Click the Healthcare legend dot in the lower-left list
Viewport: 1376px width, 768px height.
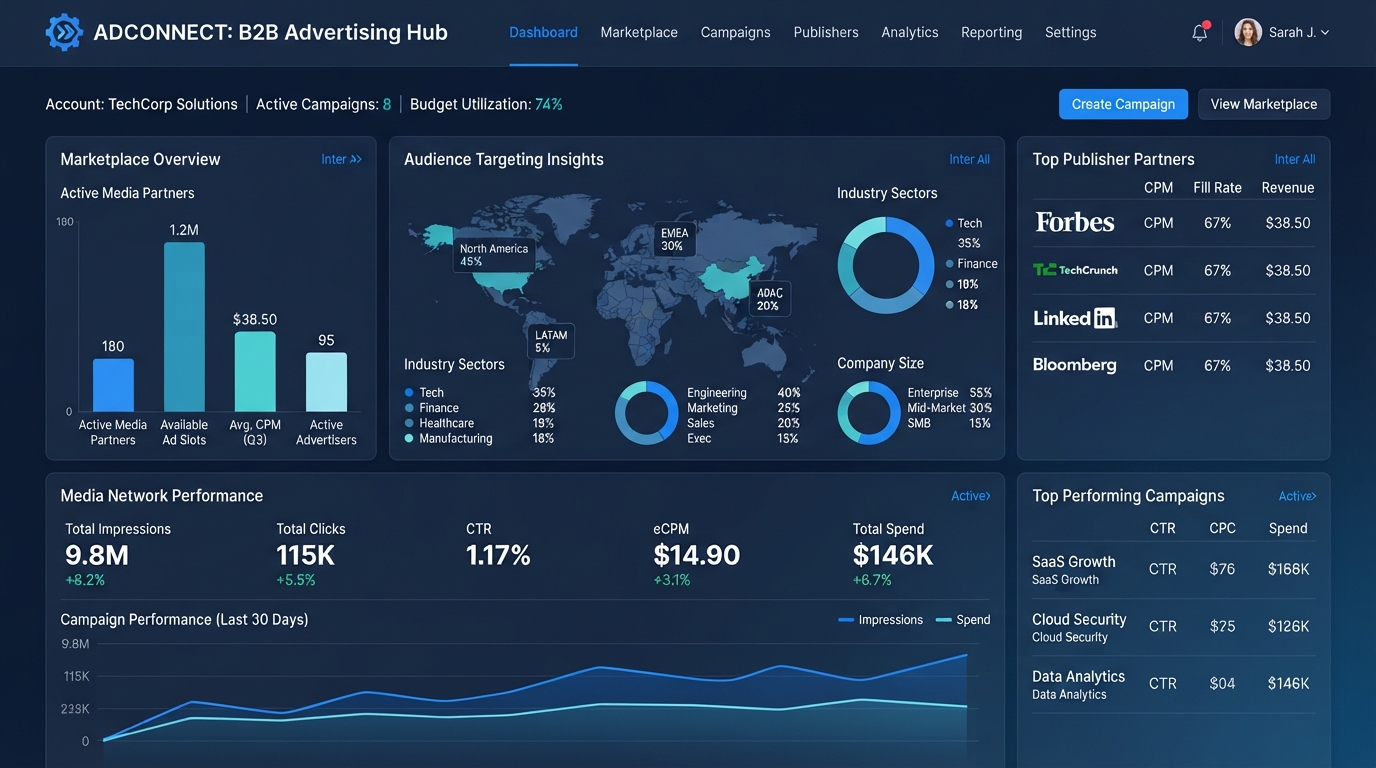click(409, 423)
